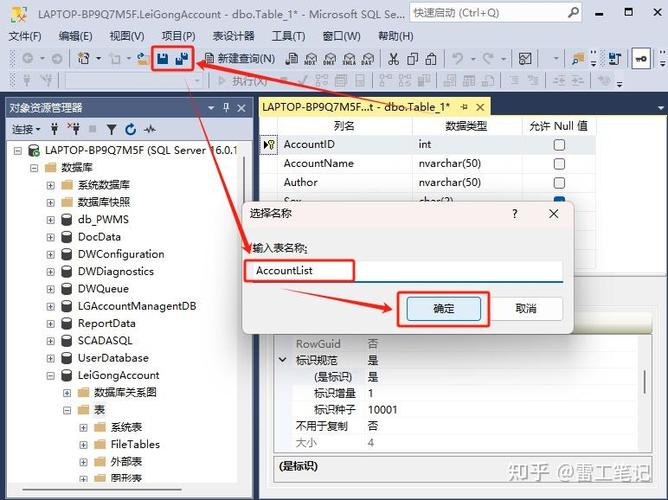668x500 pixels.
Task: Click the Open File folder icon
Action: point(143,59)
